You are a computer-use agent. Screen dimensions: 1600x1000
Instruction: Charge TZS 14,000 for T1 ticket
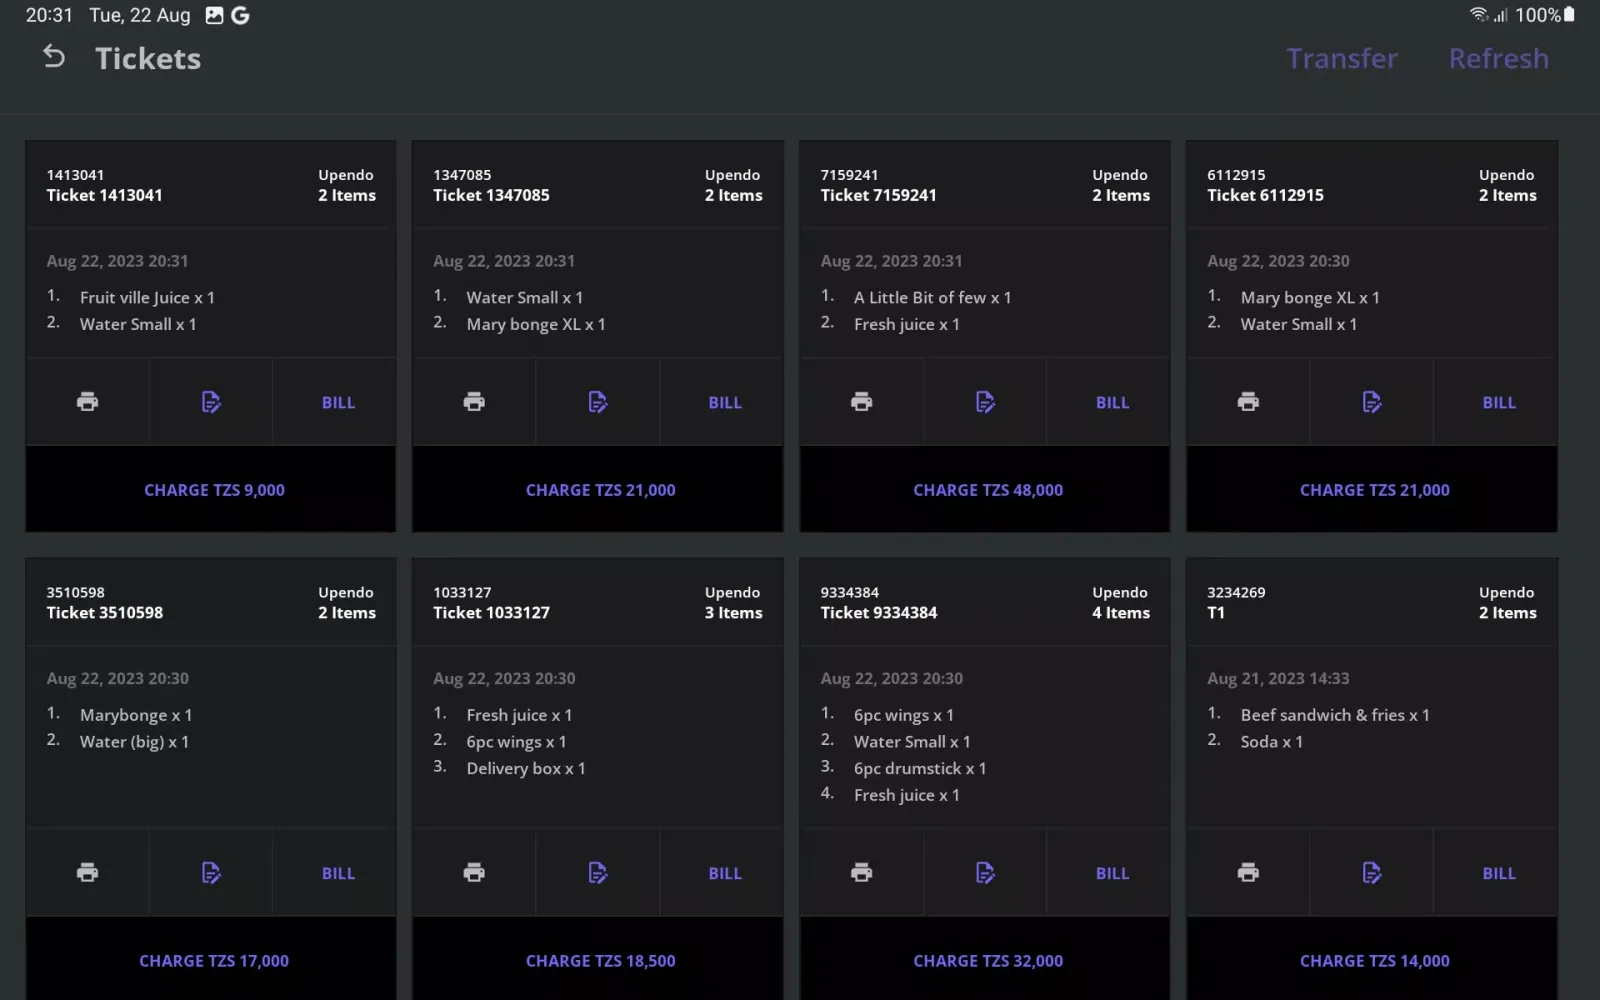click(1374, 961)
